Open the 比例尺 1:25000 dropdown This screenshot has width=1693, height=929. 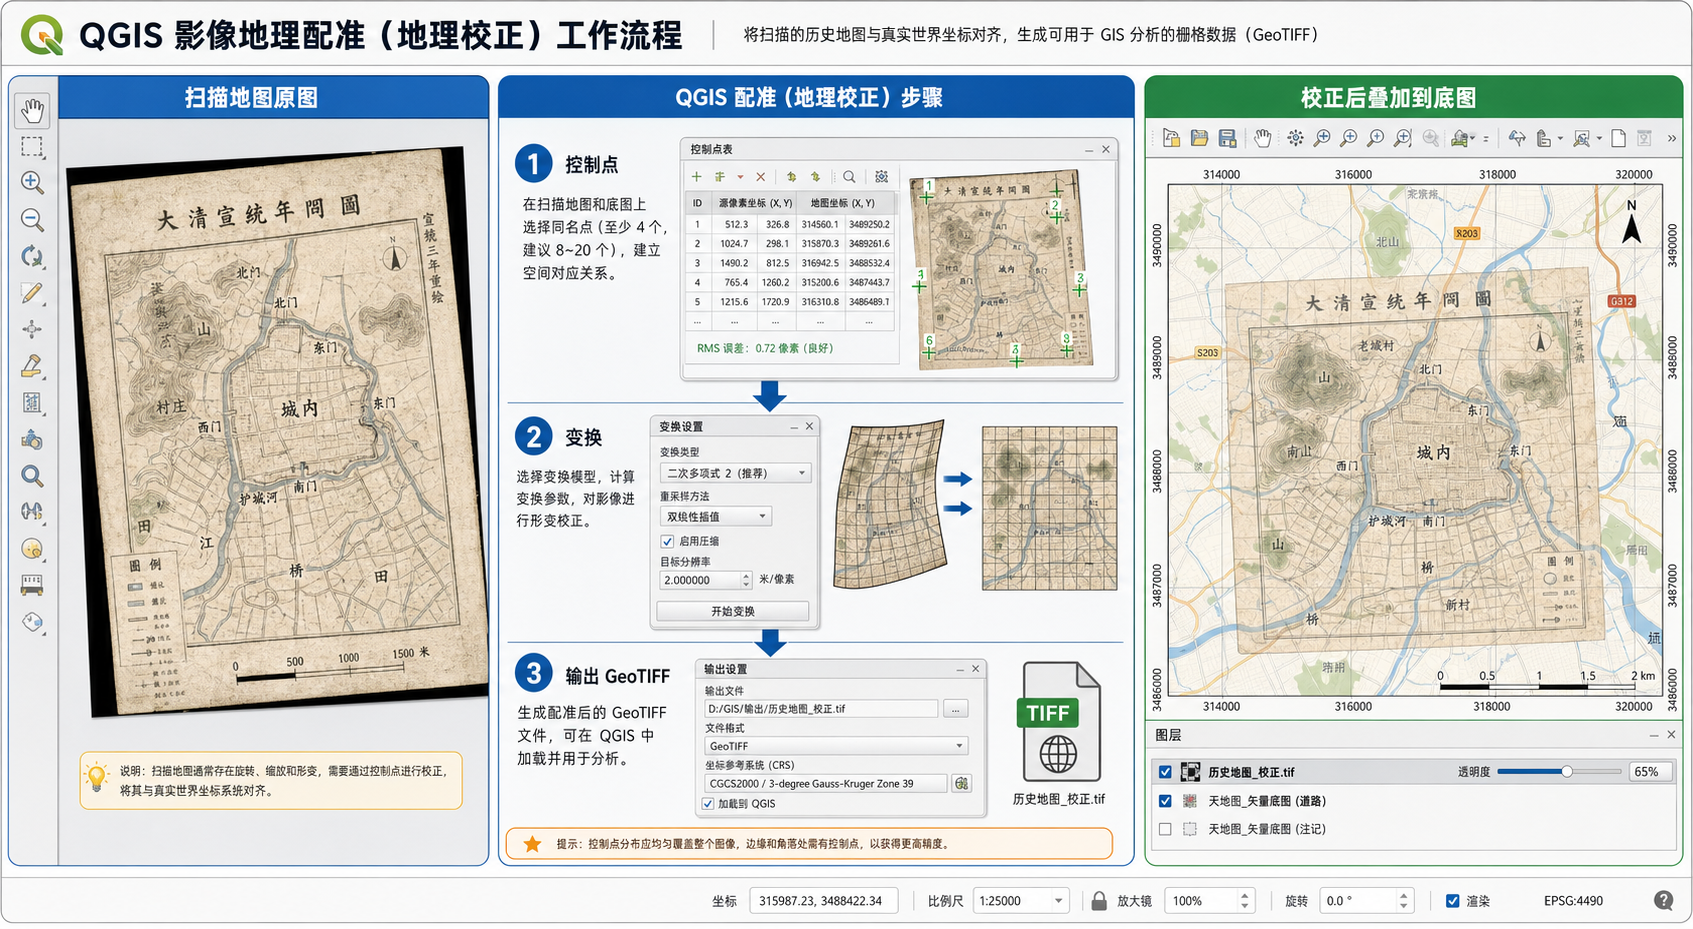1021,901
